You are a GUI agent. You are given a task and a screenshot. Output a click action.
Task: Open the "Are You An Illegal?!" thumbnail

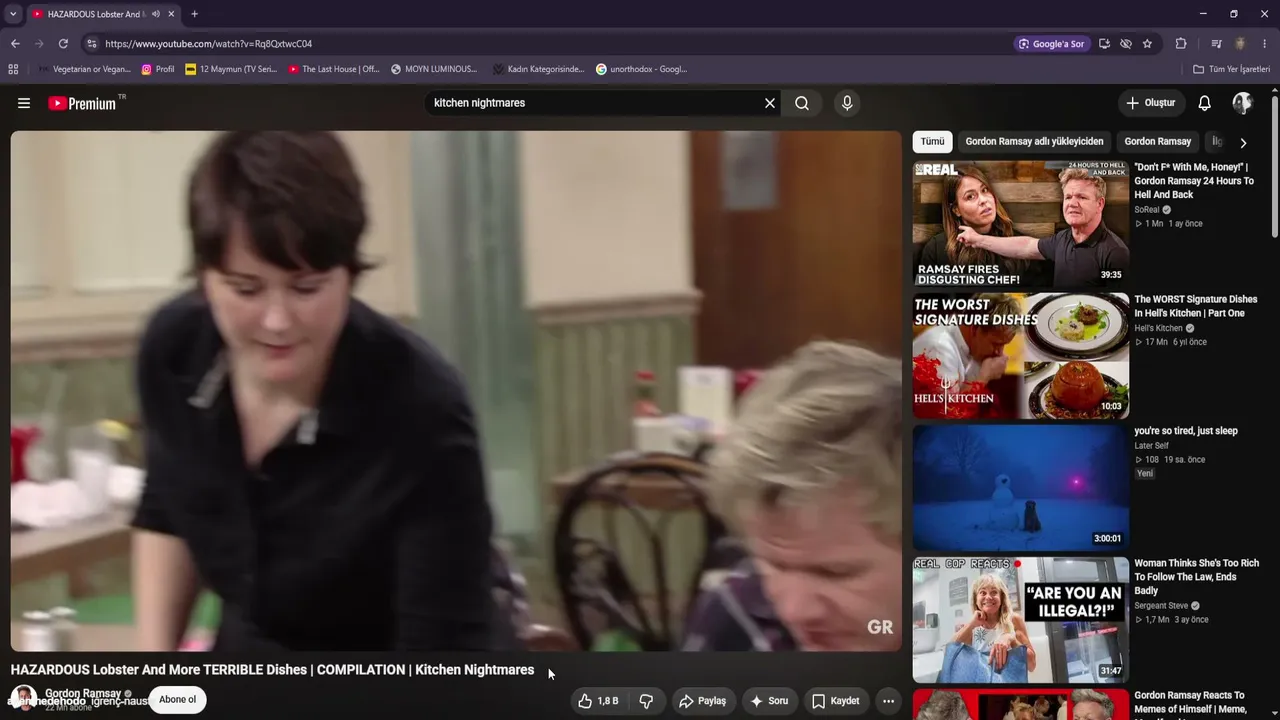1020,620
